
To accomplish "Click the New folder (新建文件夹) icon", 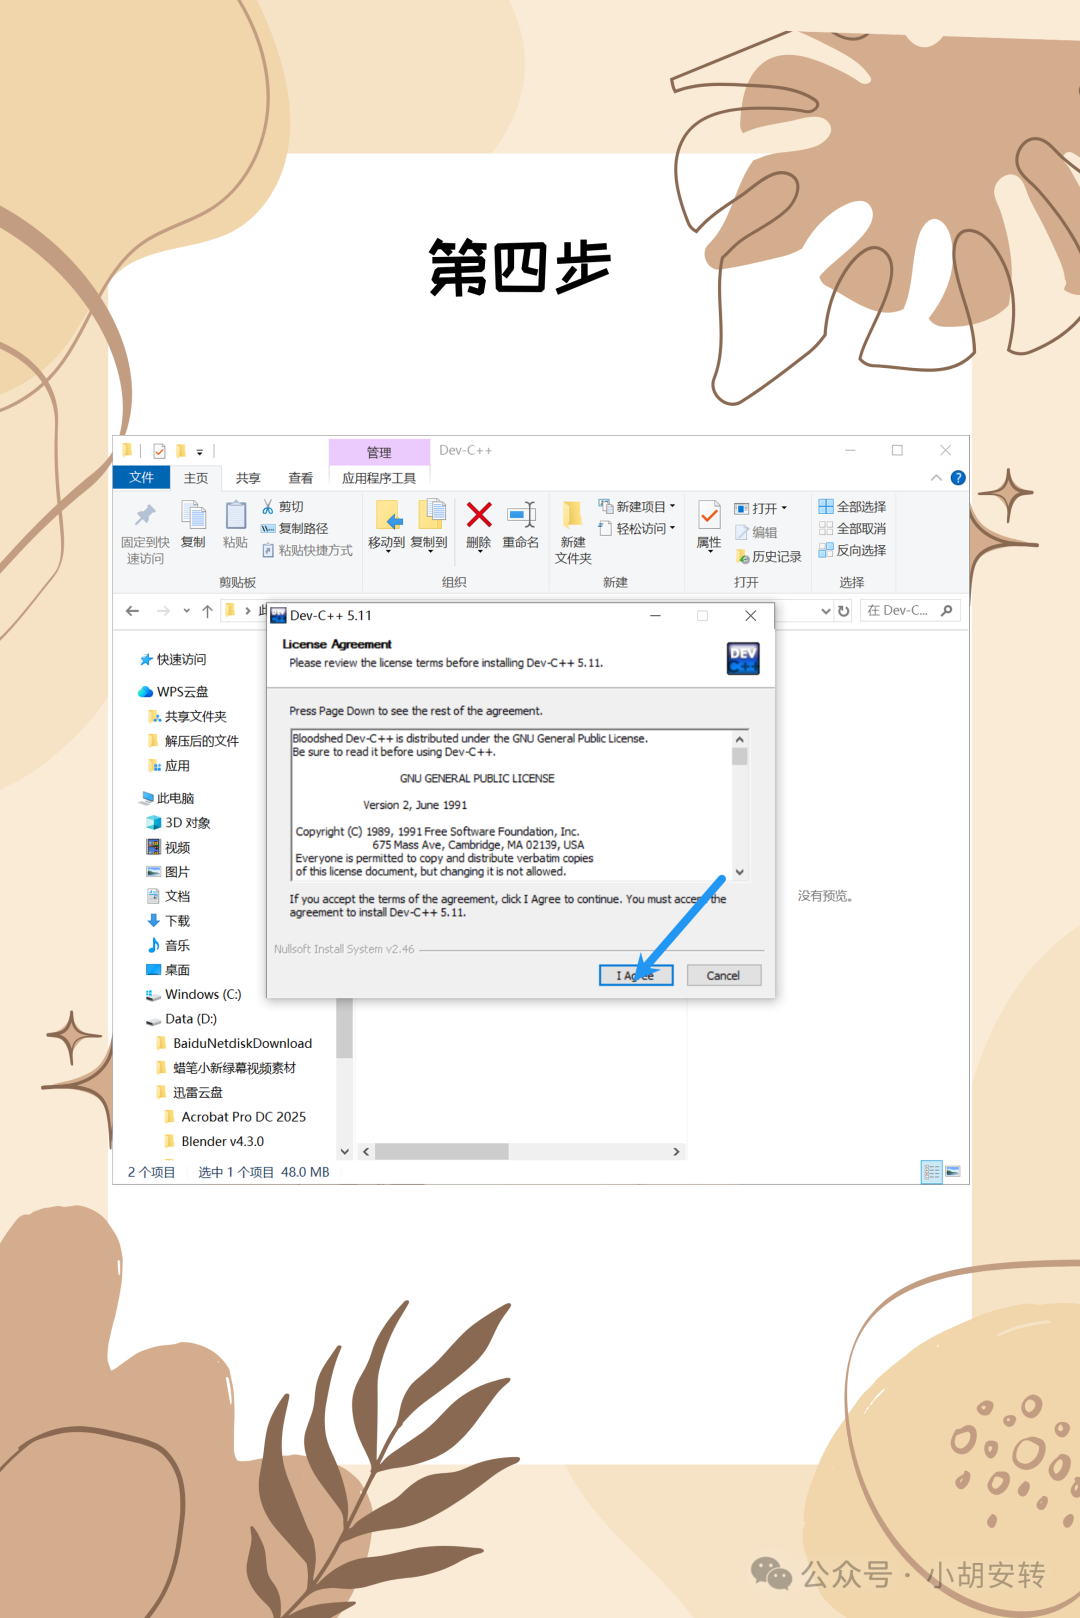I will click(x=573, y=514).
